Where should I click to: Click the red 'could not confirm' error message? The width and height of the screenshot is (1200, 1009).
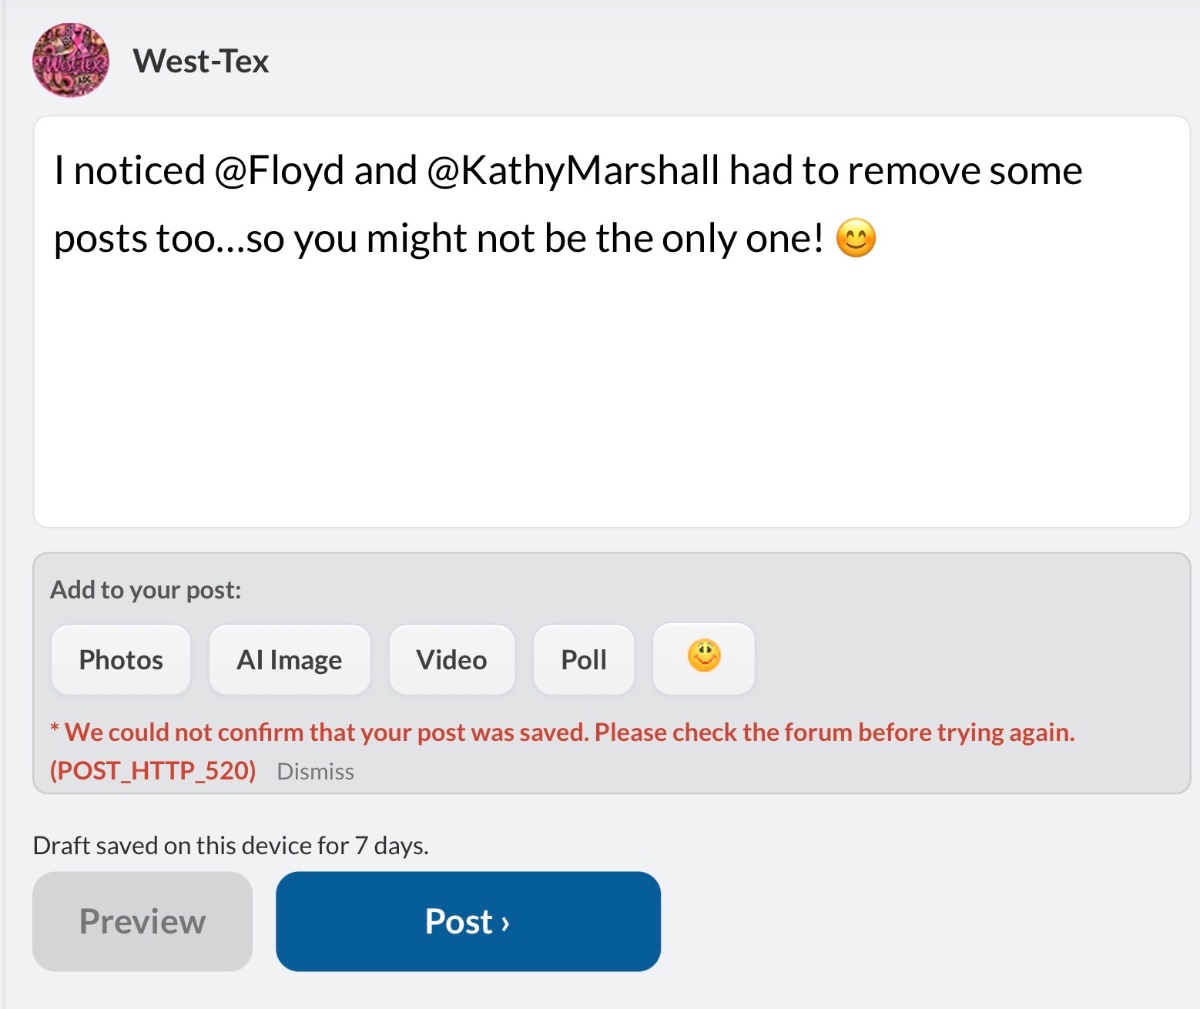coord(569,732)
